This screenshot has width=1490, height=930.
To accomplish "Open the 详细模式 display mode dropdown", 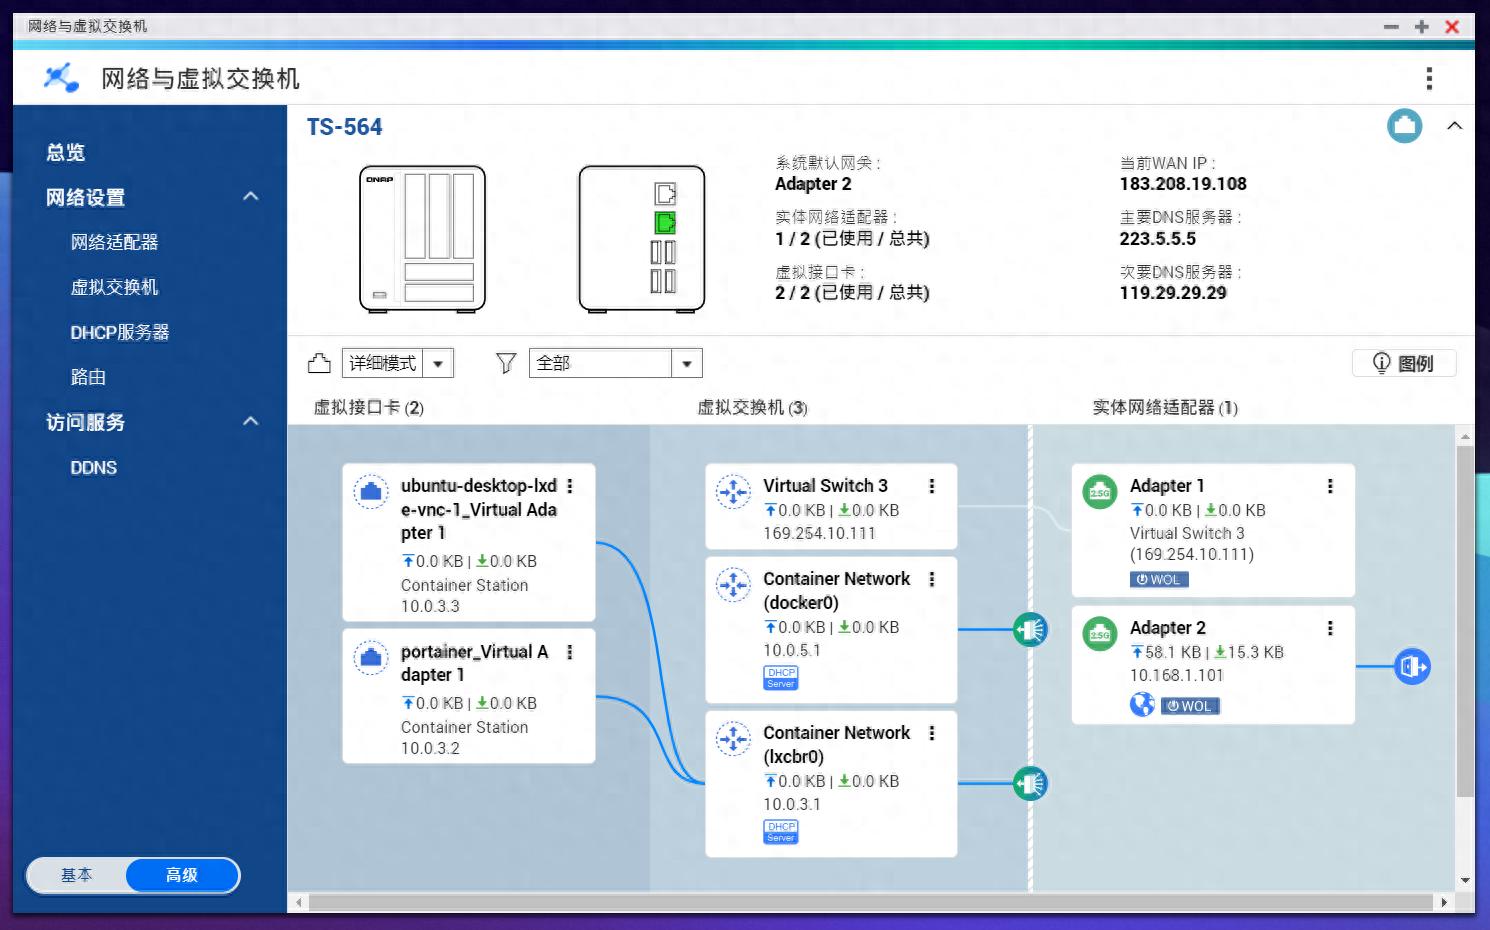I will [x=438, y=363].
